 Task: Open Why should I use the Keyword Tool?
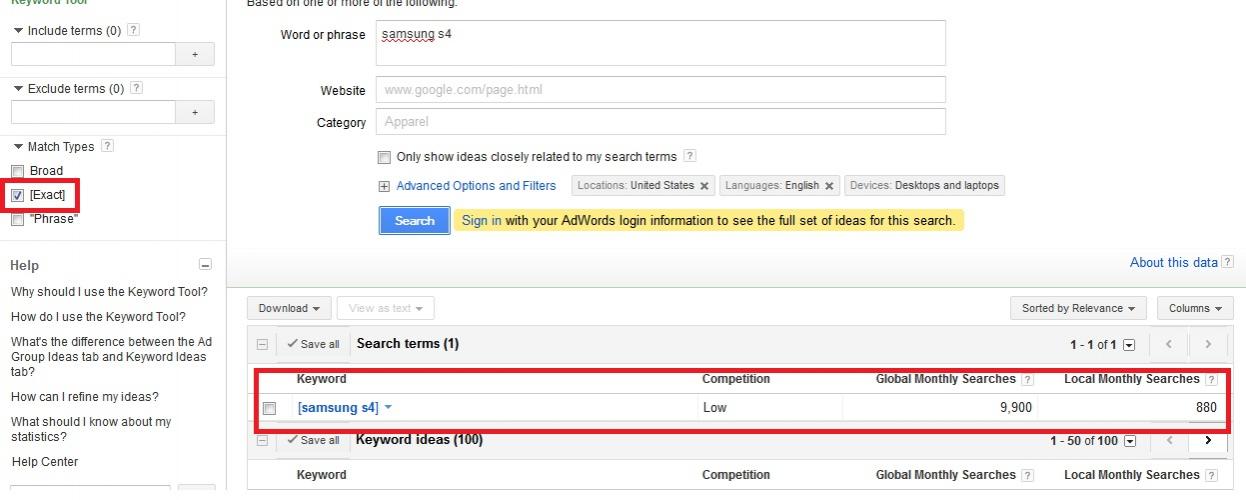click(109, 292)
